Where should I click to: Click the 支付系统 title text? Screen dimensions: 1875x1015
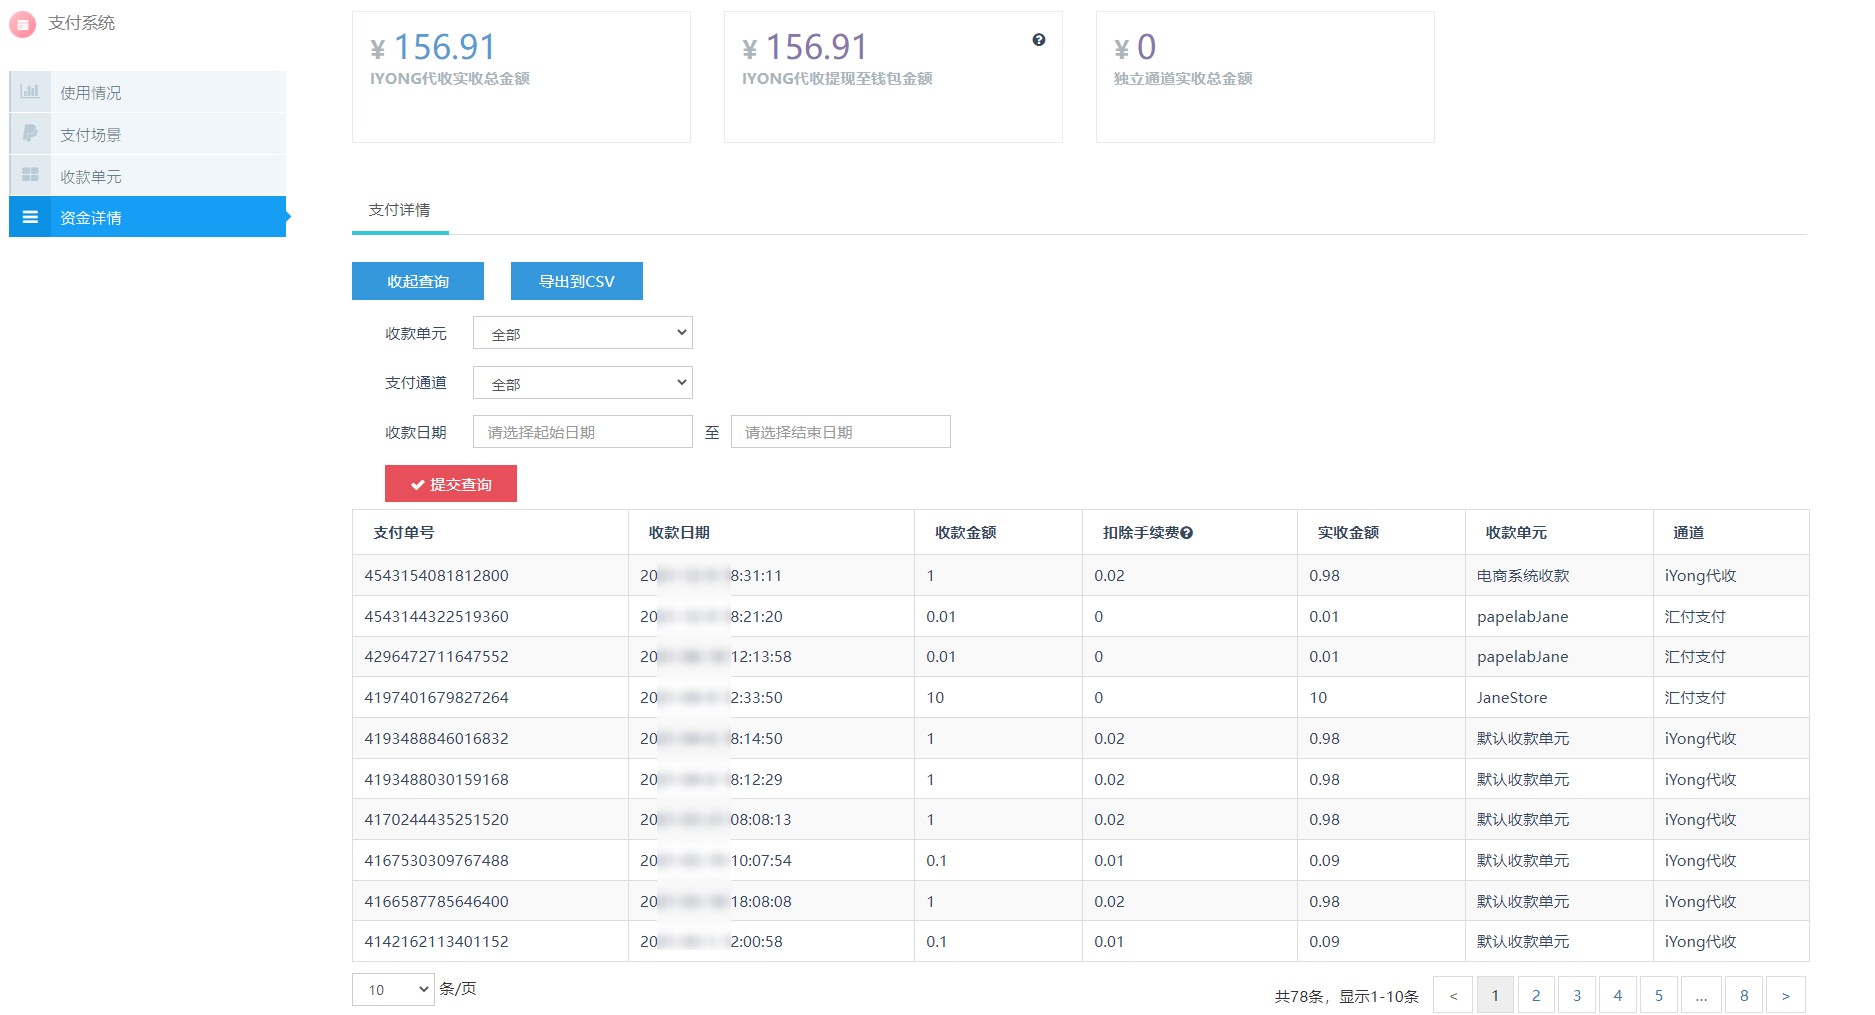(81, 23)
